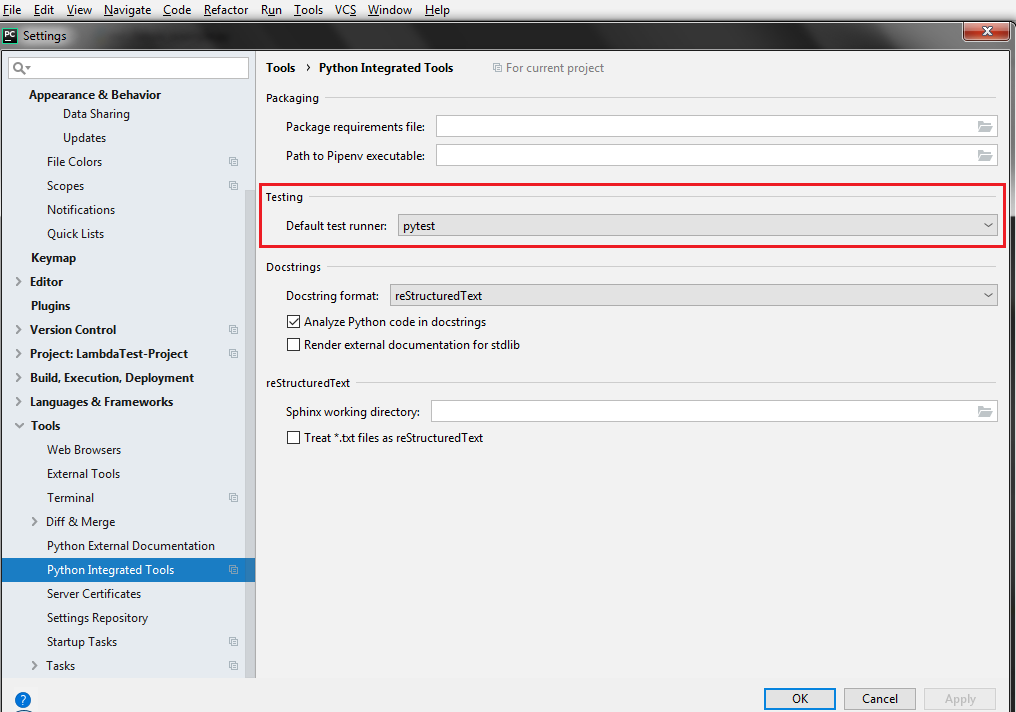Select Plugins settings item

pyautogui.click(x=50, y=306)
